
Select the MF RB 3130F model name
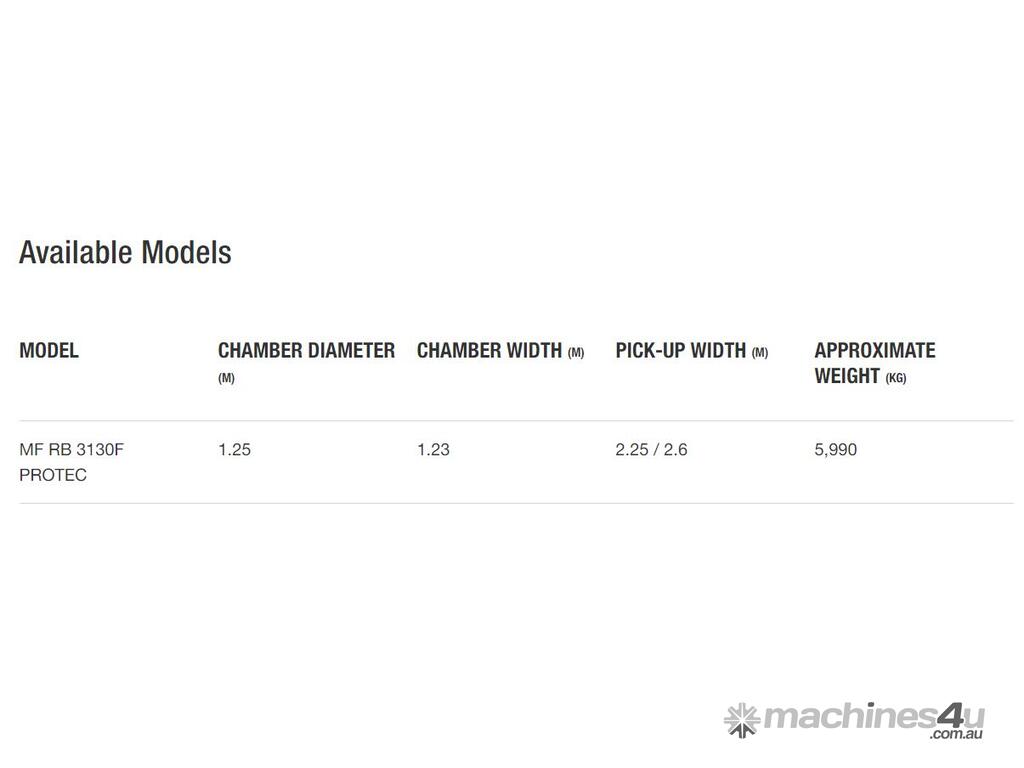coord(72,449)
